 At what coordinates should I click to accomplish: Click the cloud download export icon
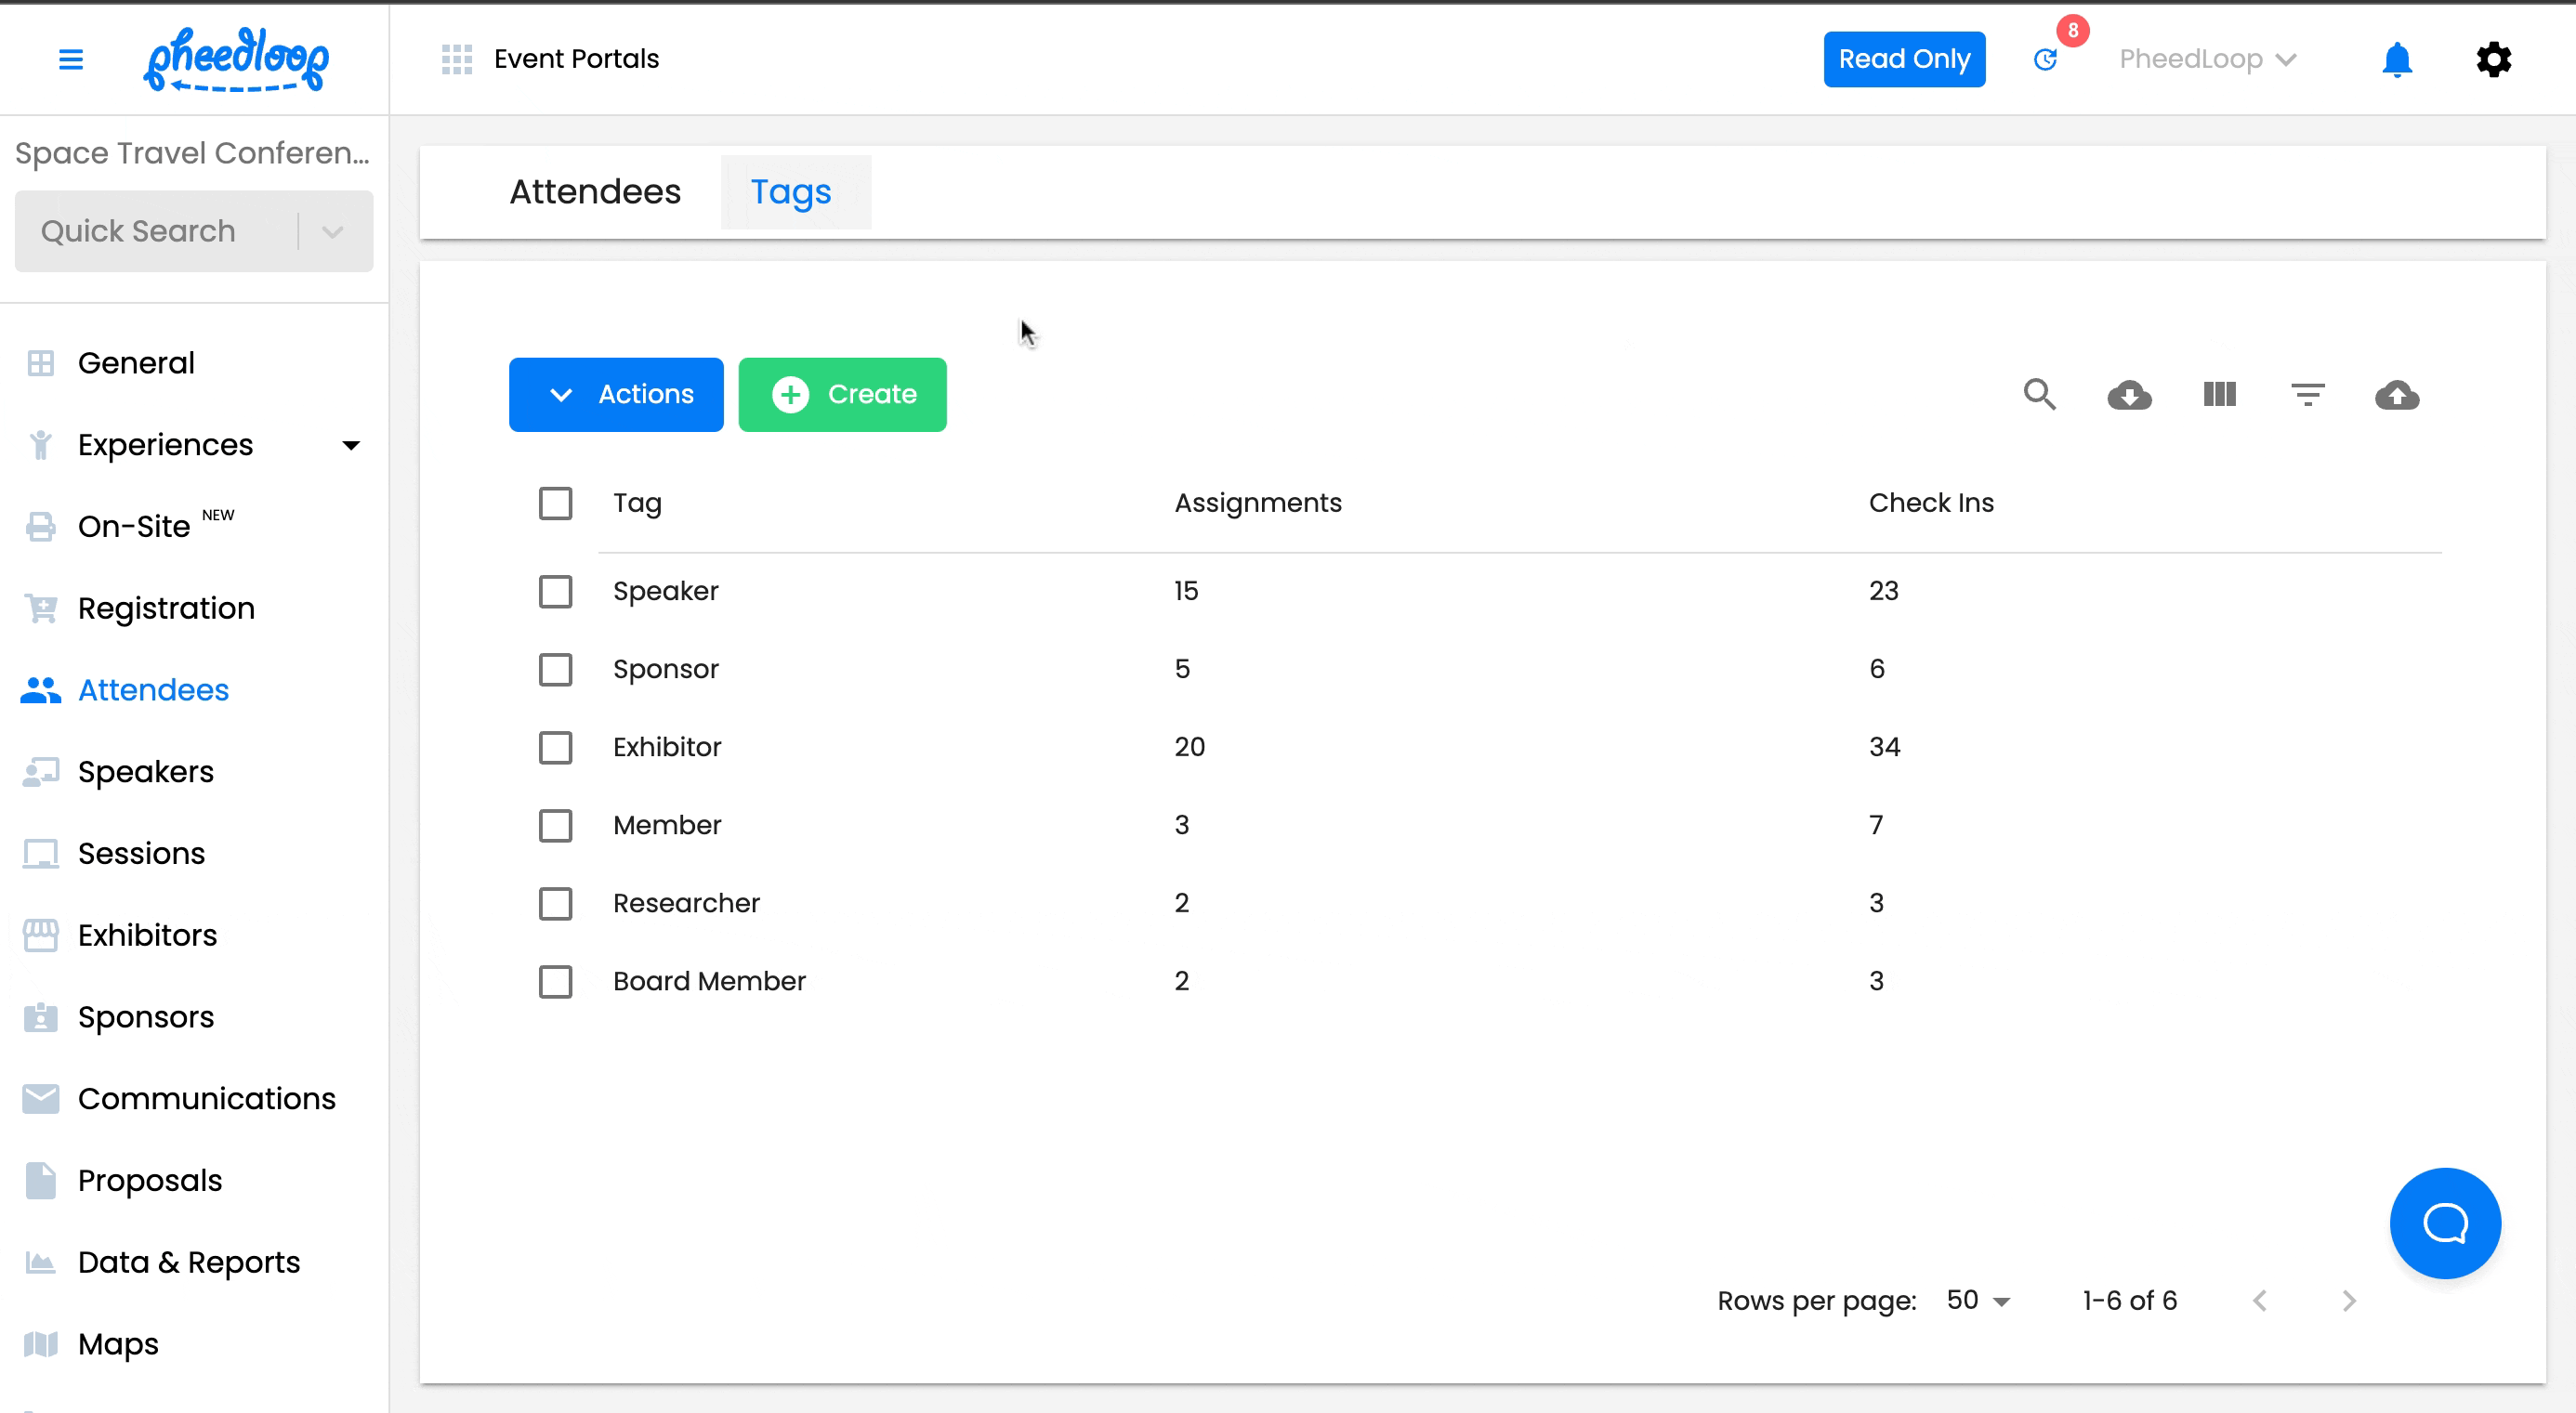click(x=2129, y=395)
